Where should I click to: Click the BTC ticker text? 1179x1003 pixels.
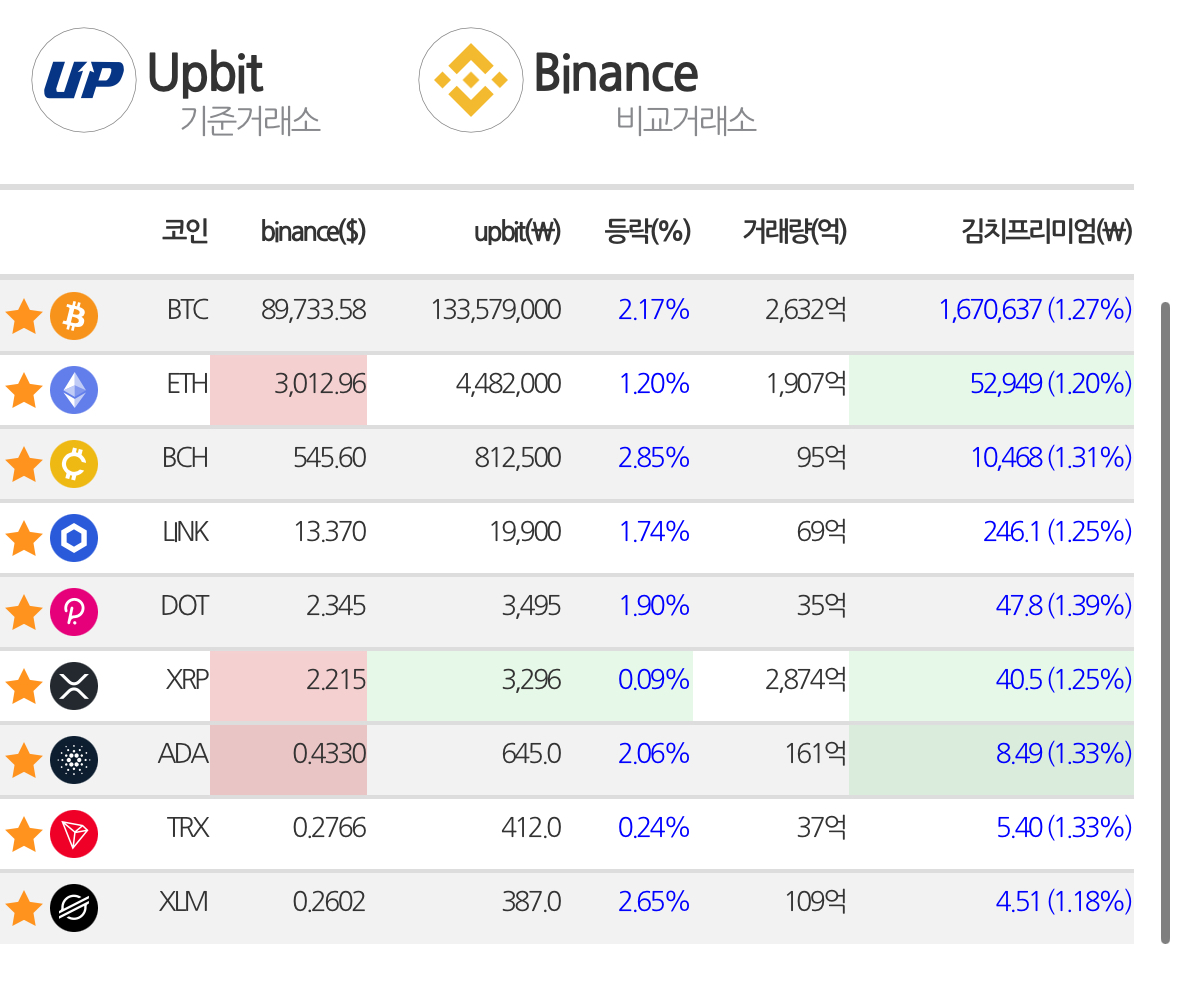pyautogui.click(x=188, y=310)
